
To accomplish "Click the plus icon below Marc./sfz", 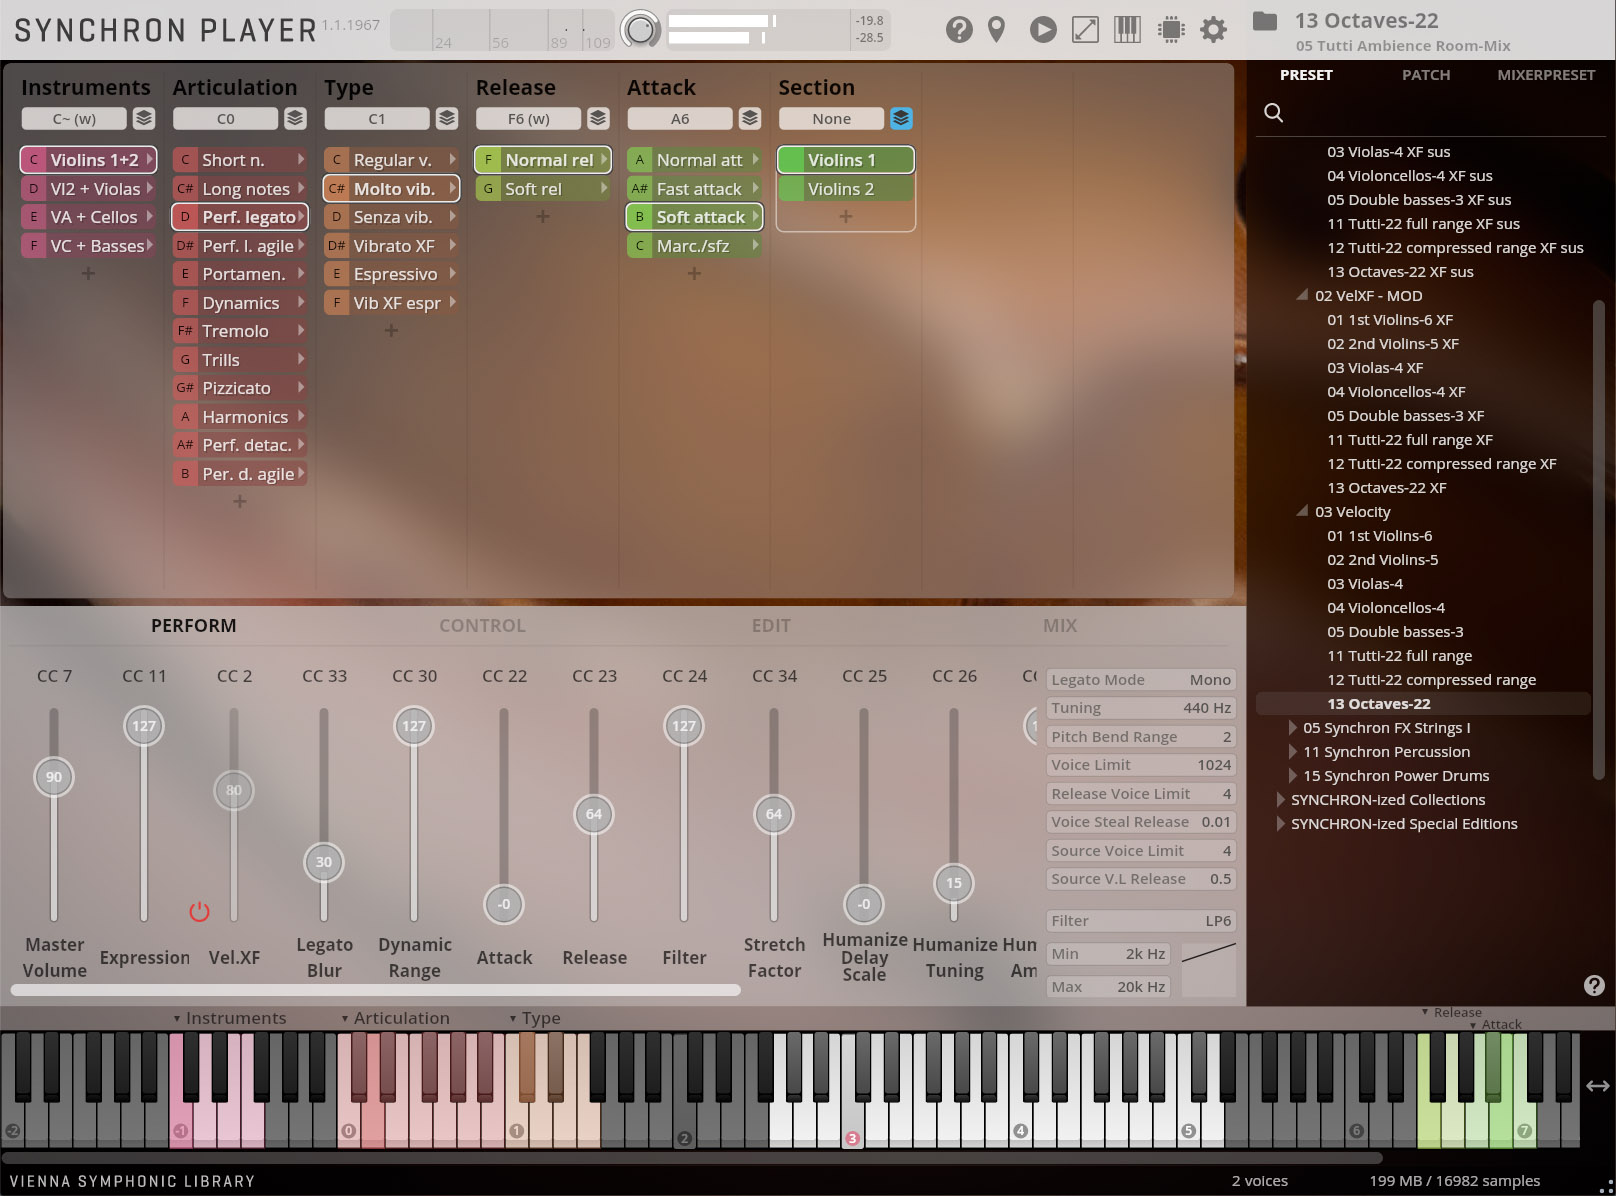I will tap(694, 273).
